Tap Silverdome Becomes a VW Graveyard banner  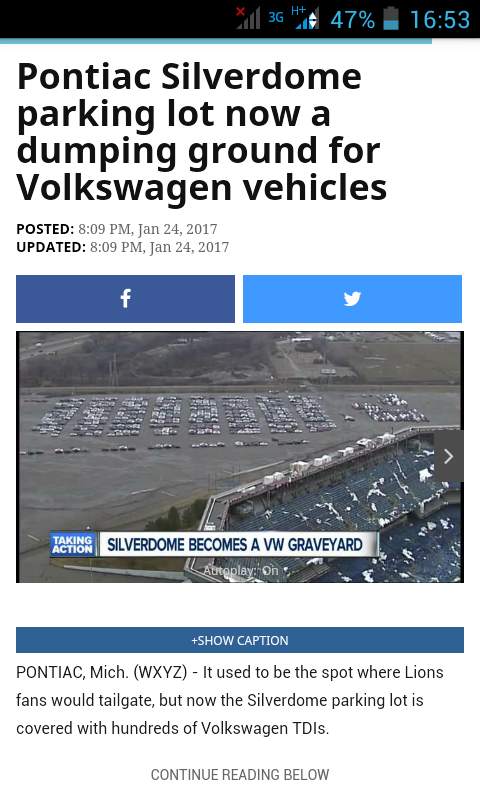237,545
